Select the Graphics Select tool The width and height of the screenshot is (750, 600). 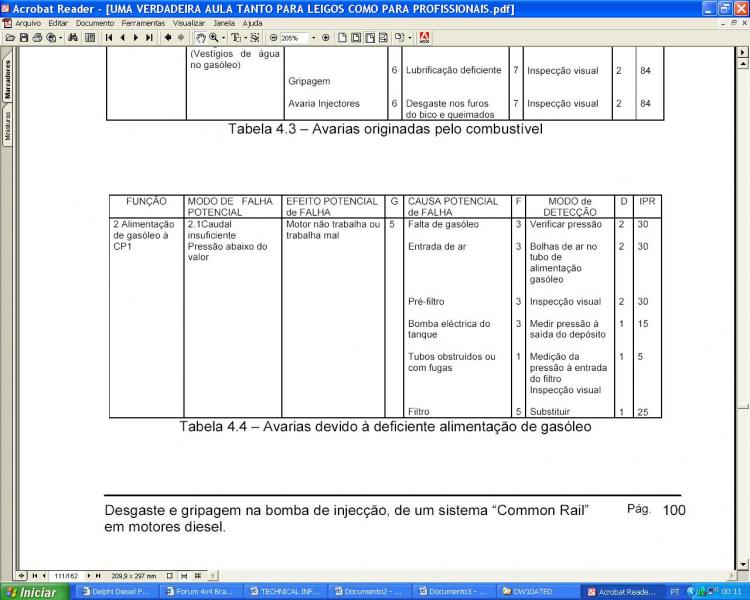(x=254, y=38)
